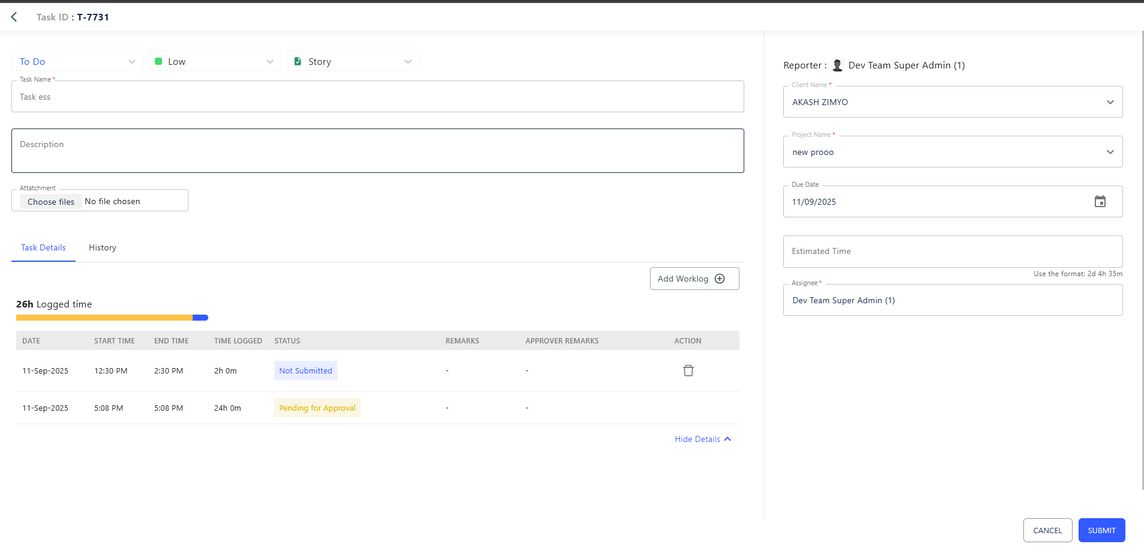Expand the Client Name dropdown

click(1109, 102)
